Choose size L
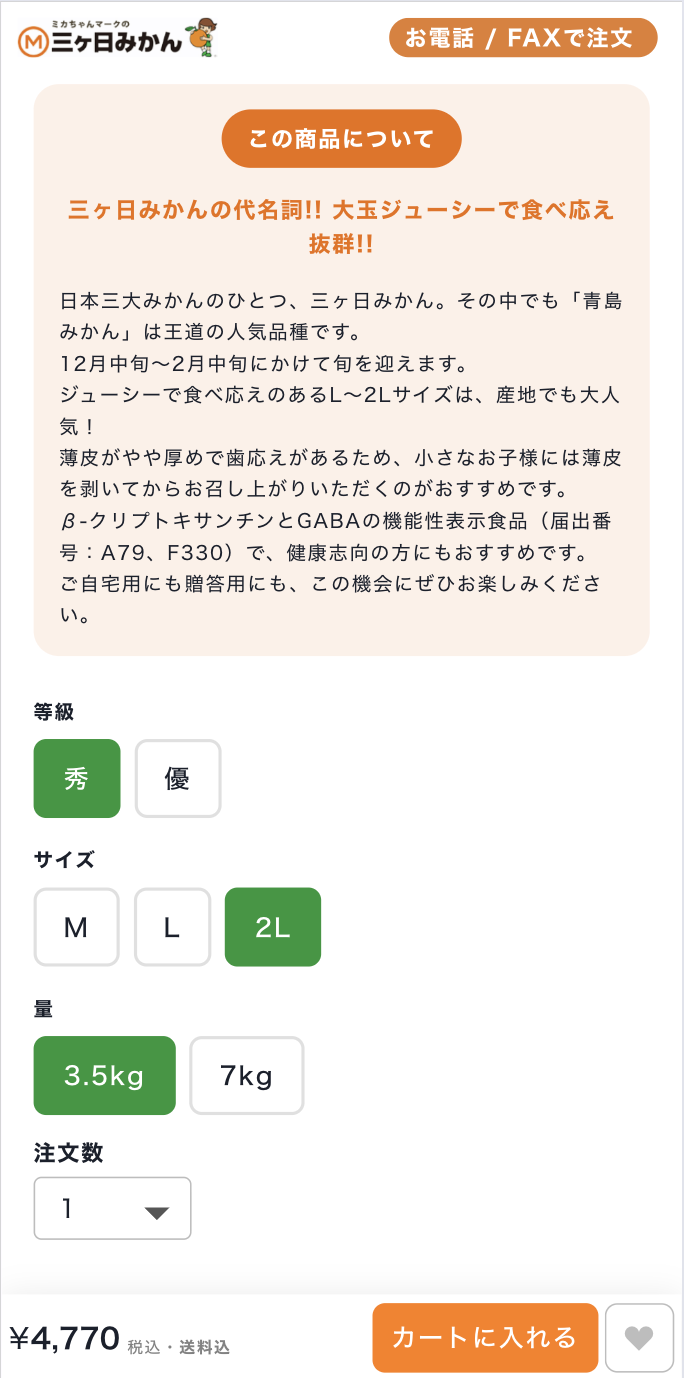The height and width of the screenshot is (1378, 684). [x=172, y=927]
